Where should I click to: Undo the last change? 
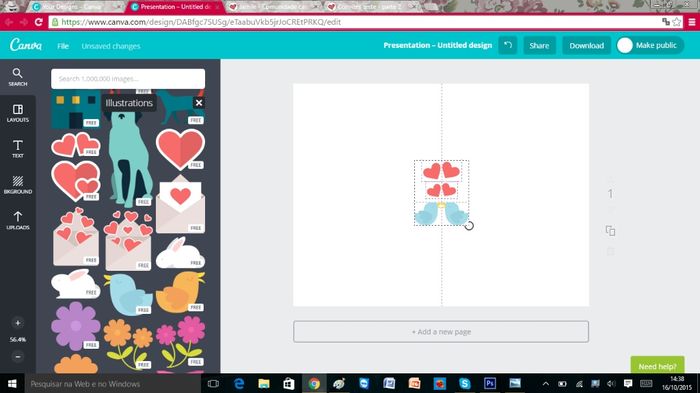[508, 45]
